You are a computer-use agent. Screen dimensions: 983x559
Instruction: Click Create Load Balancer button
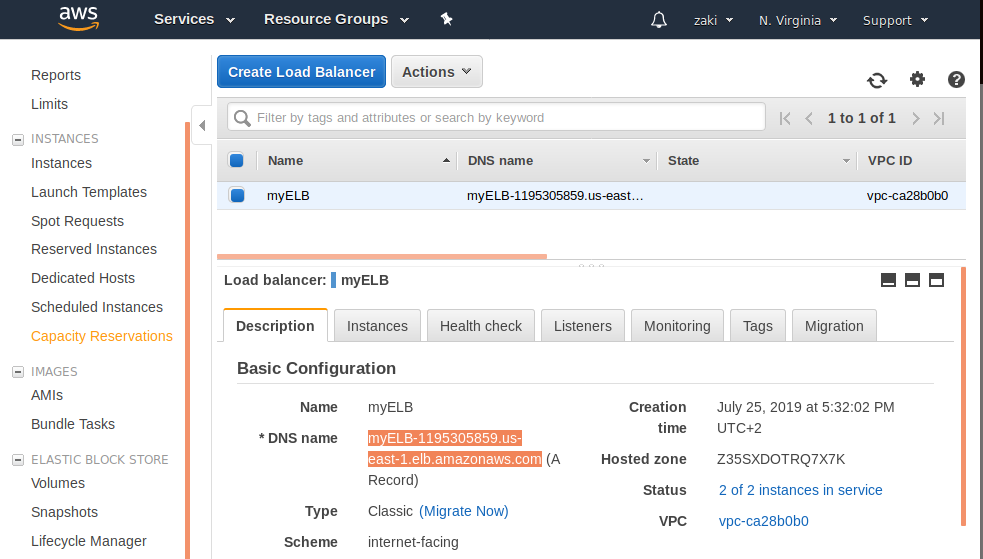(x=301, y=72)
